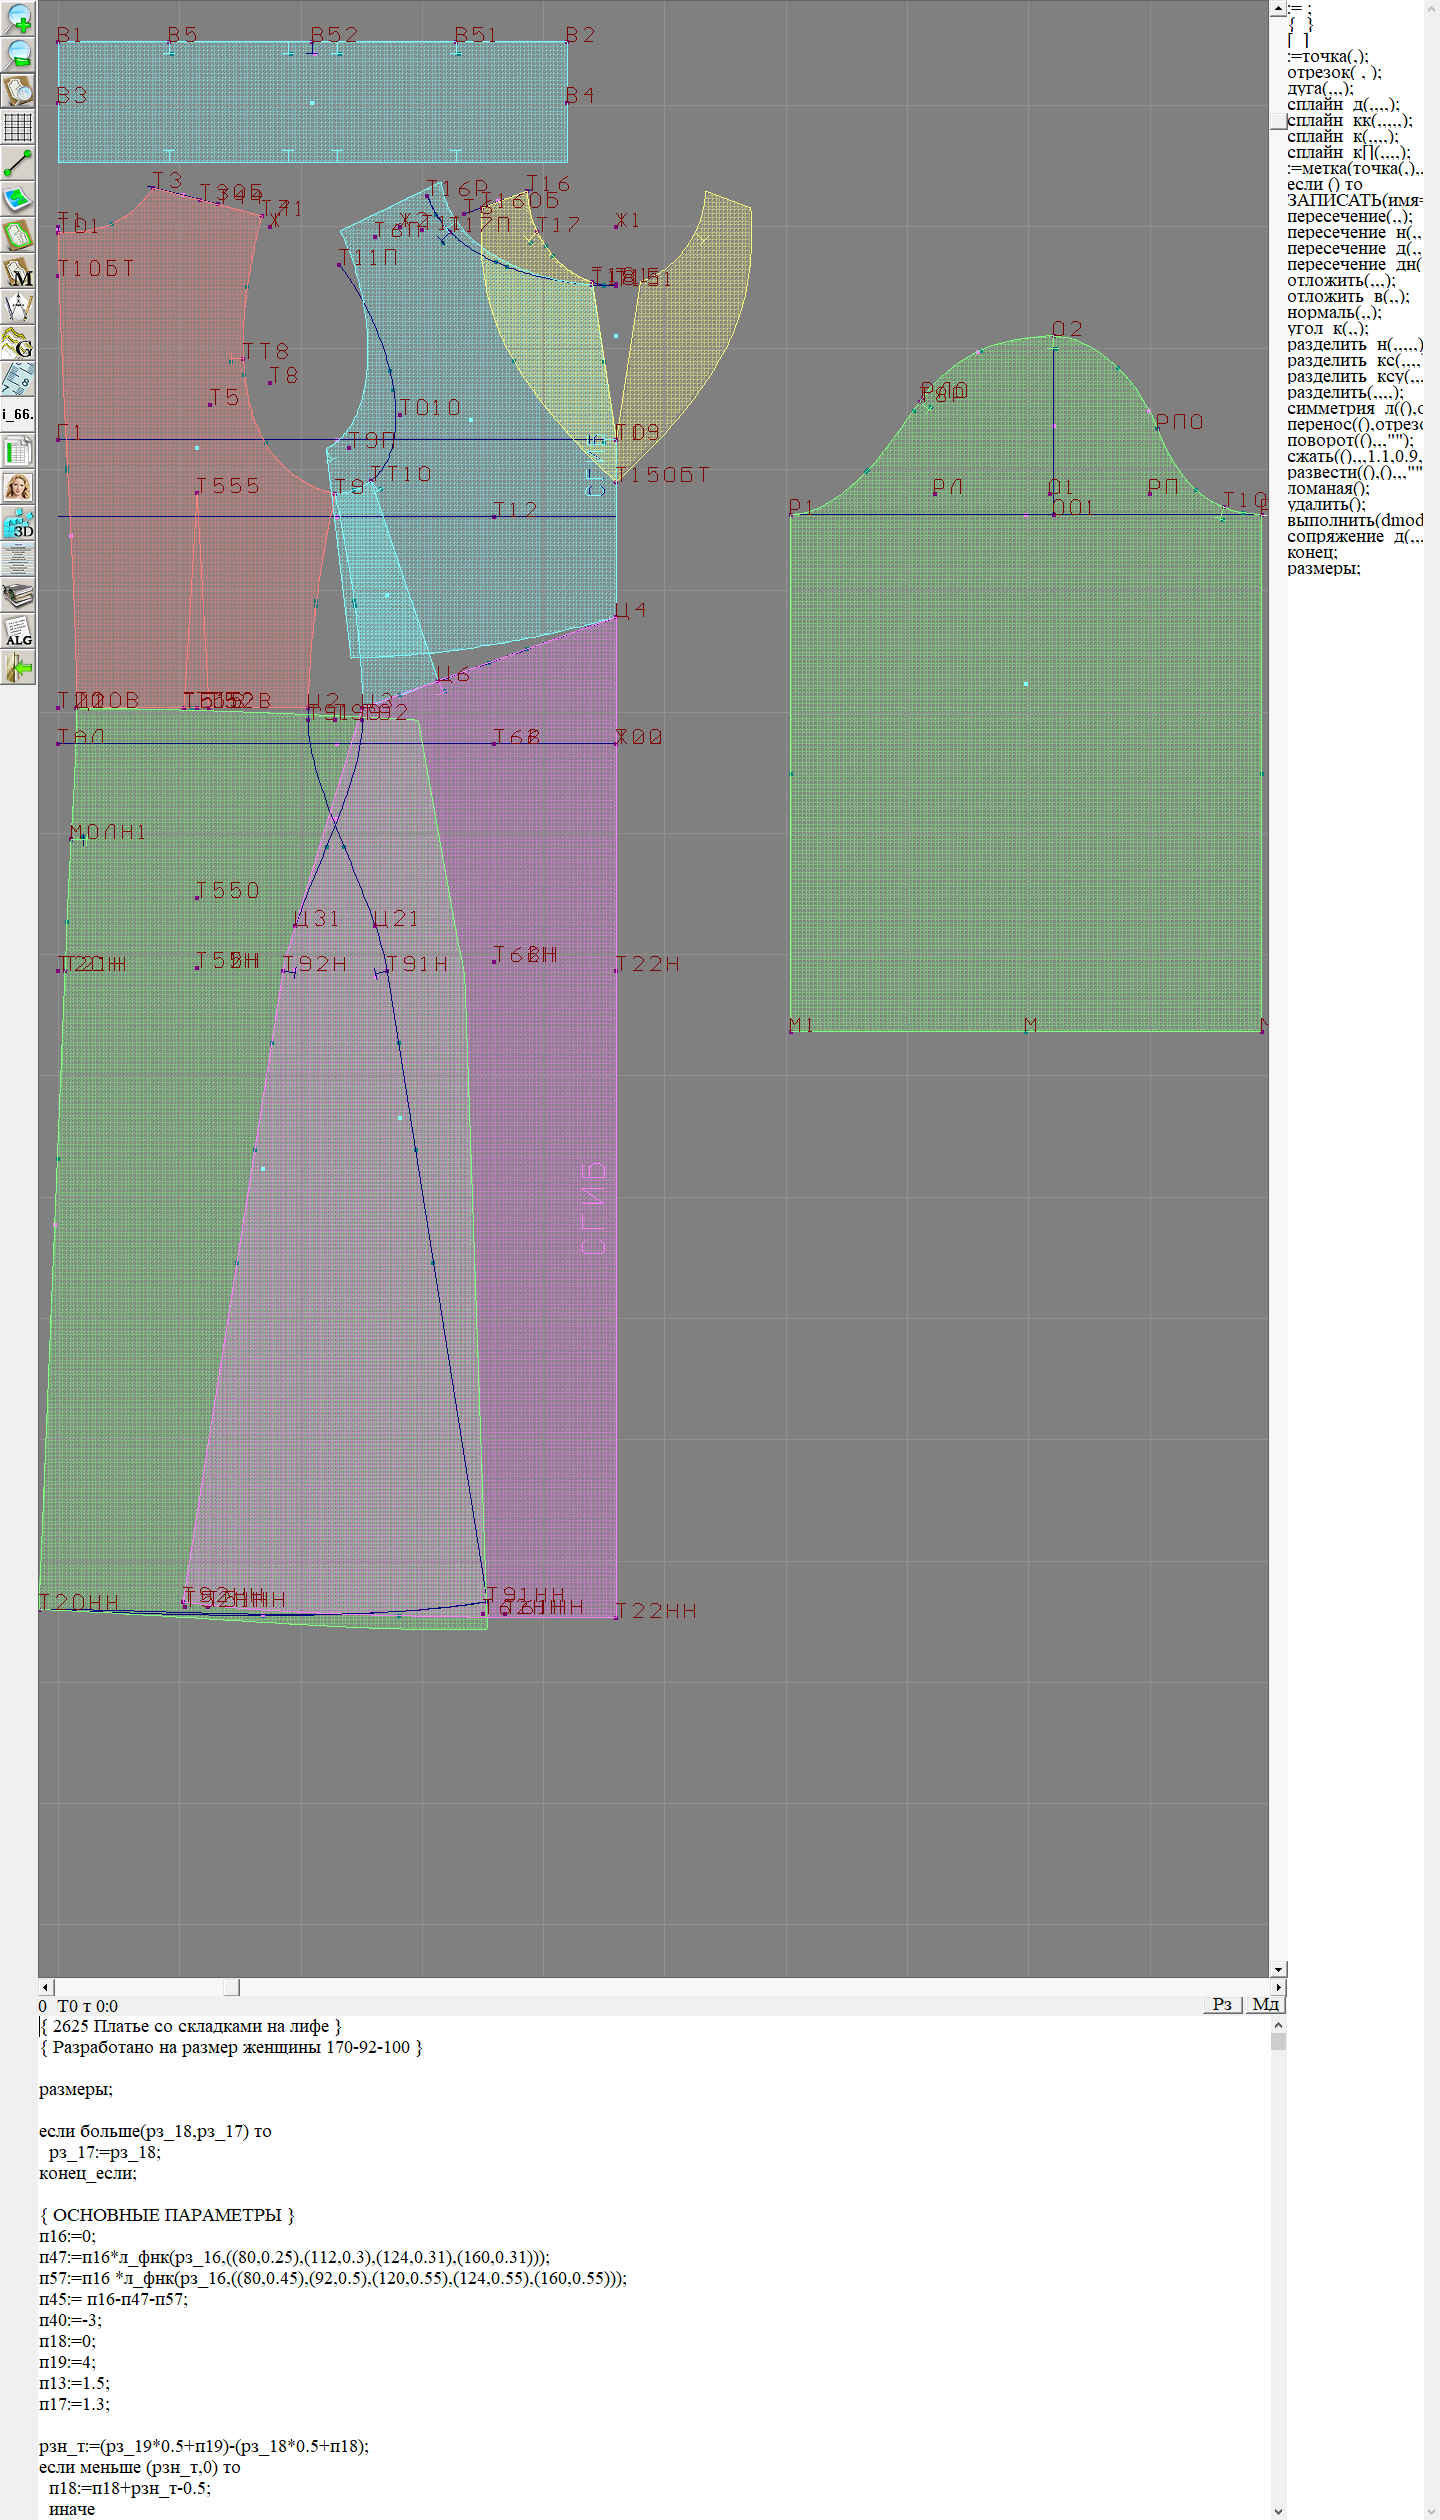1440x2520 pixels.
Task: Toggle the grid display icon
Action: point(18,127)
